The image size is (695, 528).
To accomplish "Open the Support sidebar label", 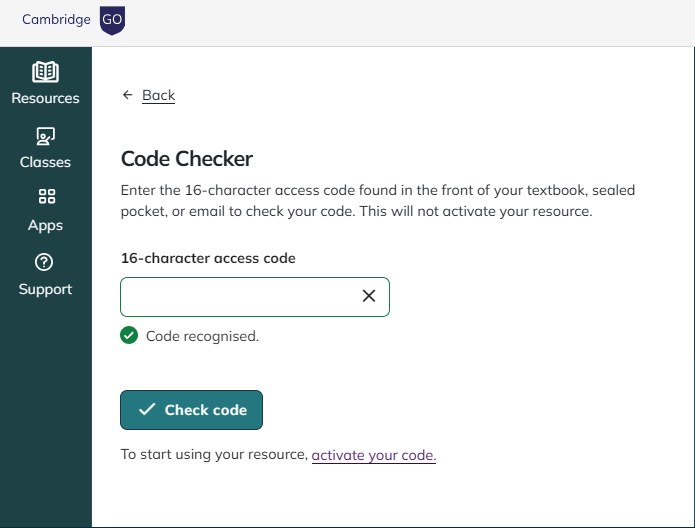I will pyautogui.click(x=45, y=289).
